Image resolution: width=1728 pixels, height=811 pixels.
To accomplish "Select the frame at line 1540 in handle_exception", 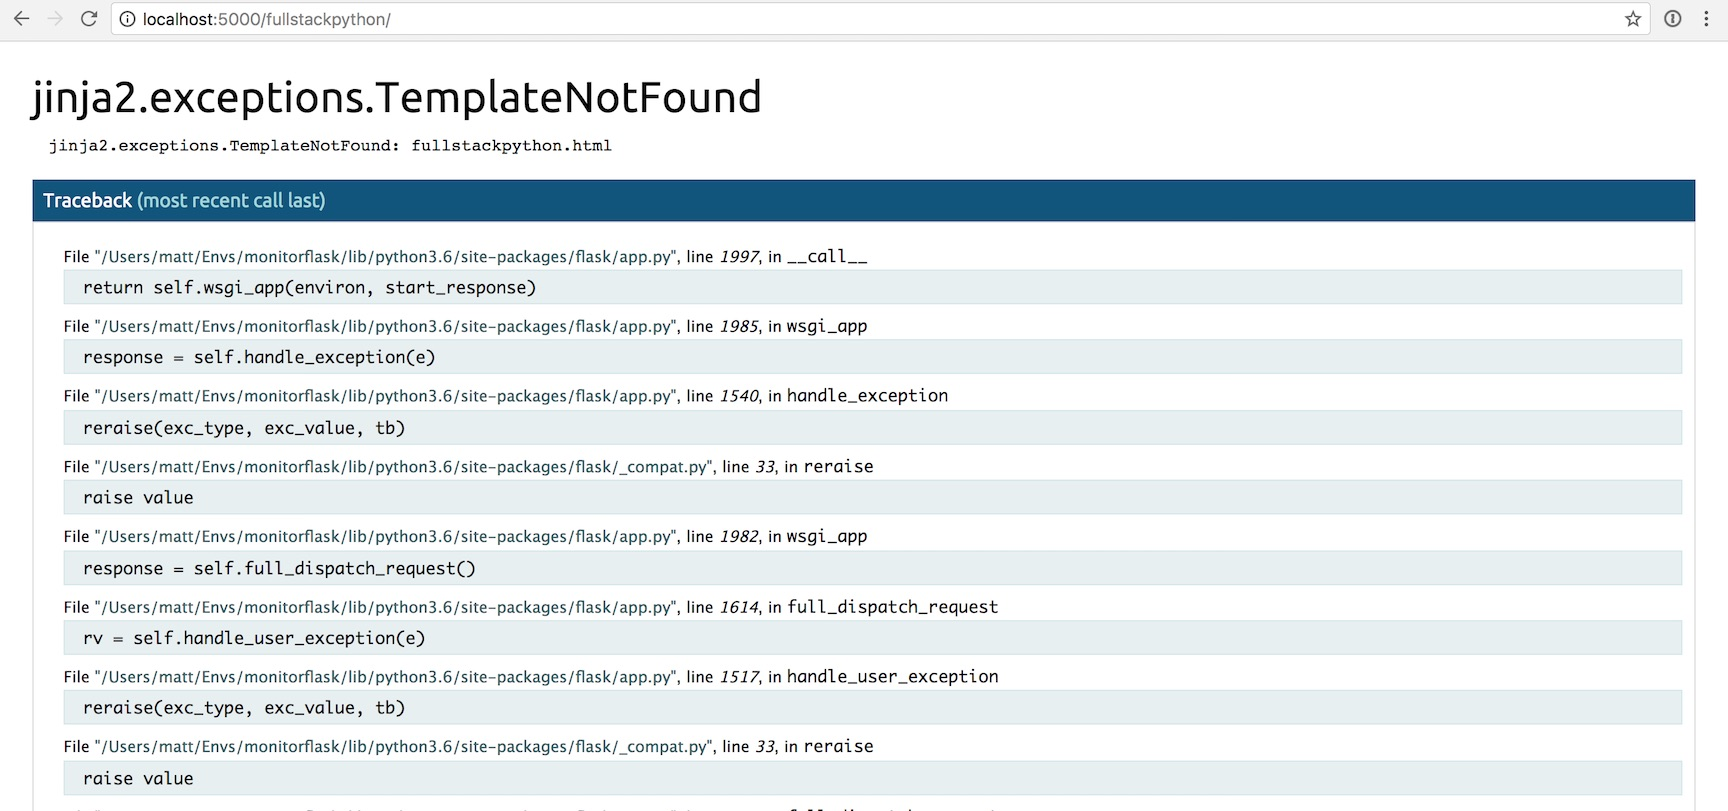I will tap(505, 396).
